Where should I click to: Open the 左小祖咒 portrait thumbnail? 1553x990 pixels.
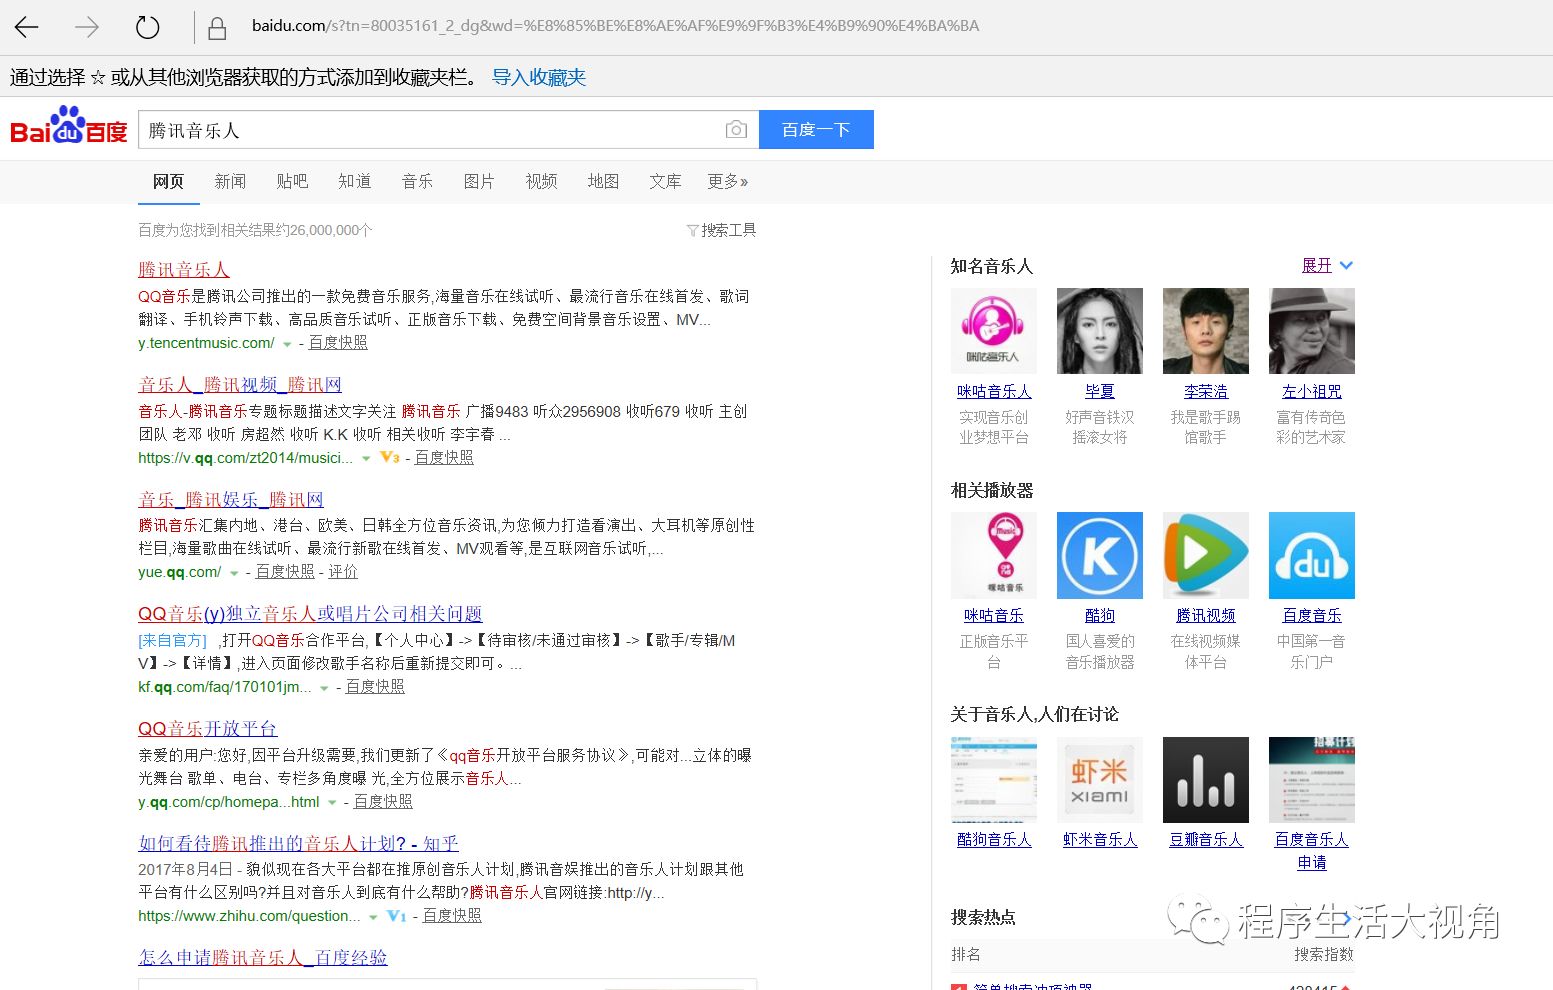(x=1311, y=331)
